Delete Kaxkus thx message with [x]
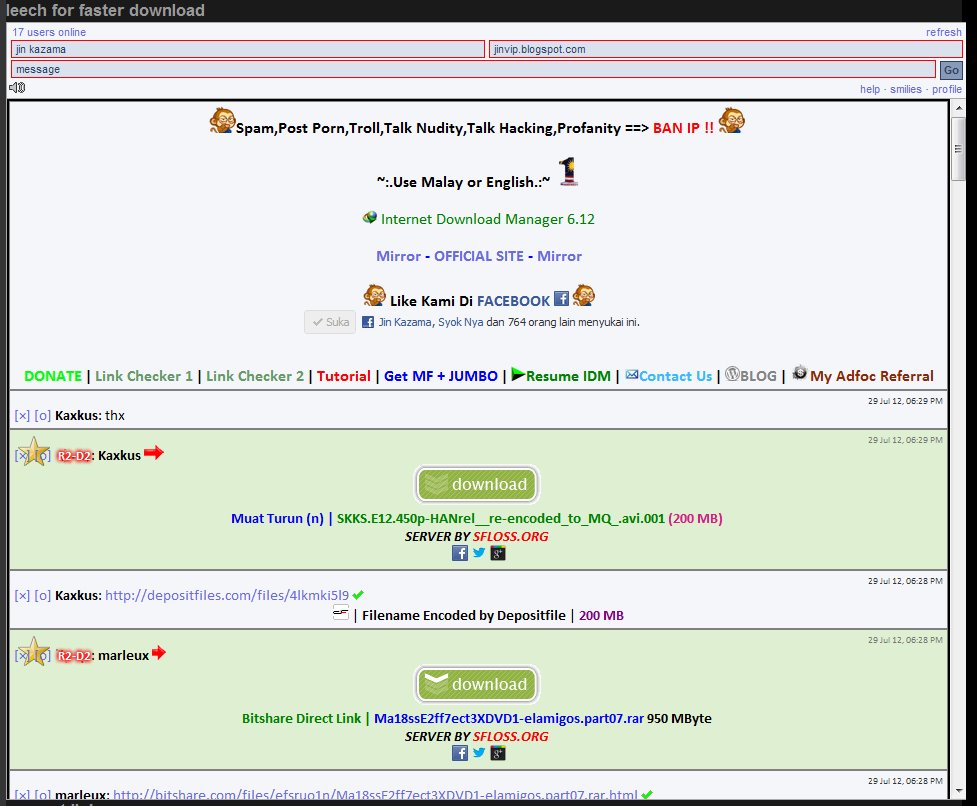The image size is (977, 806). tap(22, 415)
